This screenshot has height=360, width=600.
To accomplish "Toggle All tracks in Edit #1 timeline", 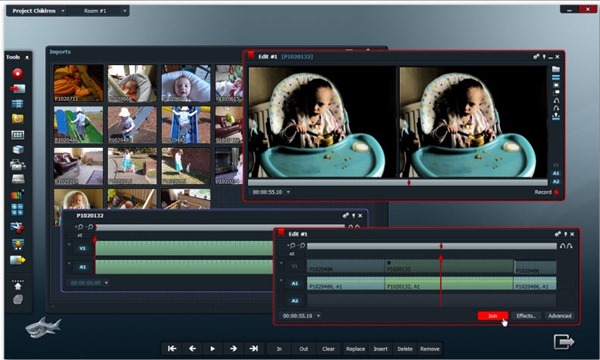I will (292, 254).
